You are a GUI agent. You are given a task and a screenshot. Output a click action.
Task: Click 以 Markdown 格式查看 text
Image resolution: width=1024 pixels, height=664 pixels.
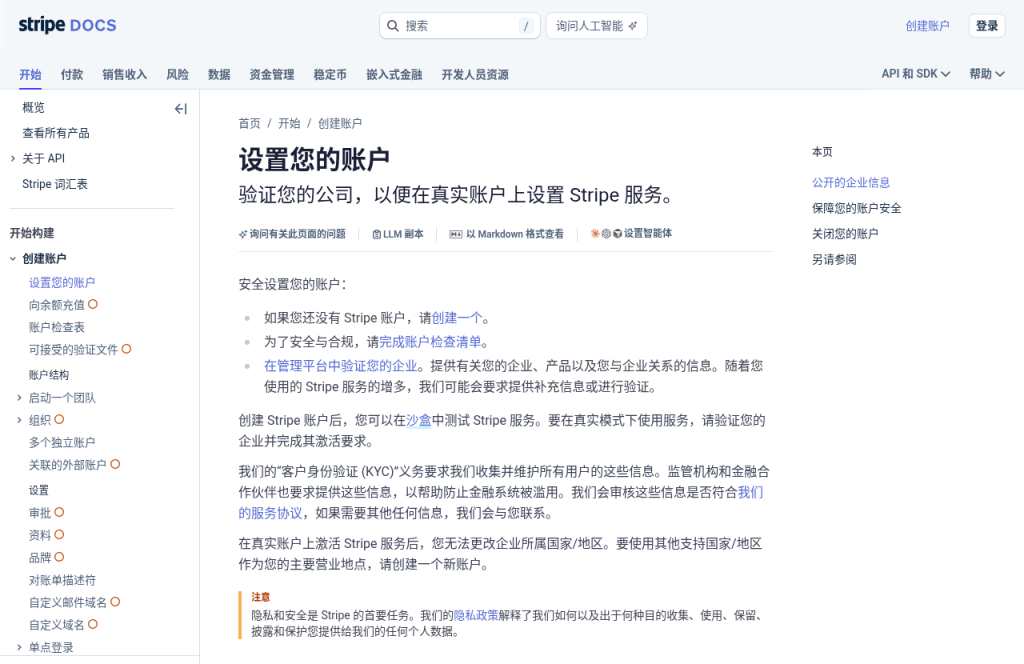[x=515, y=234]
